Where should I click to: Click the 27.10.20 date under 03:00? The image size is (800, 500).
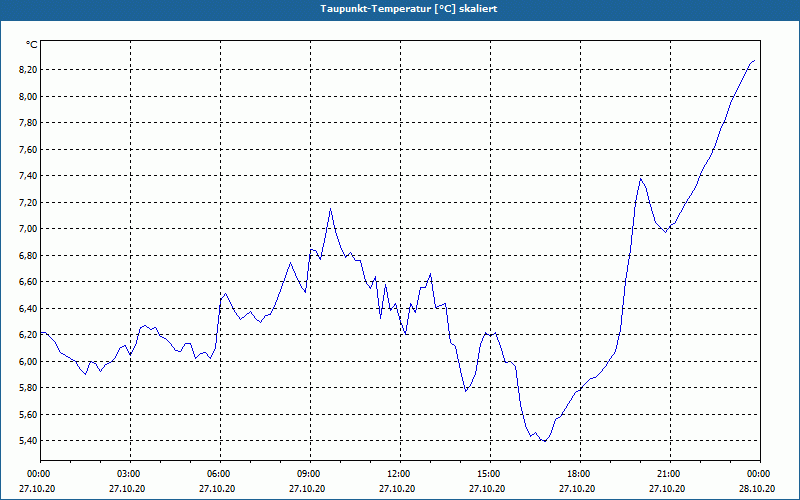coord(127,488)
